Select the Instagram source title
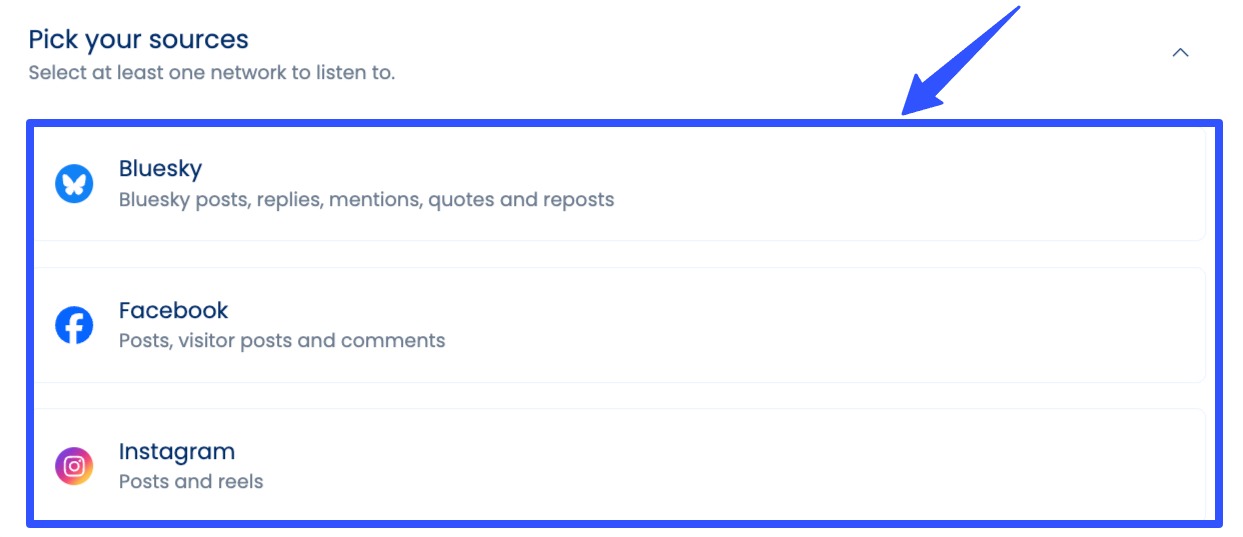The height and width of the screenshot is (537, 1243). [x=176, y=451]
